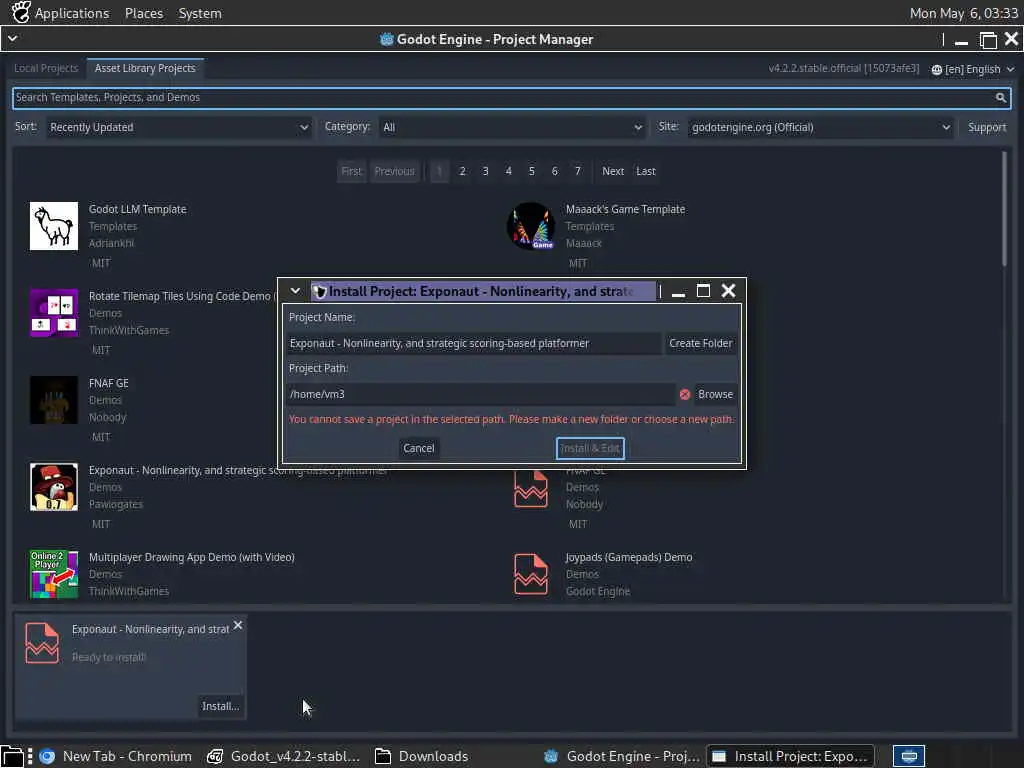Go to page 7
This screenshot has height=768, width=1024.
[577, 171]
